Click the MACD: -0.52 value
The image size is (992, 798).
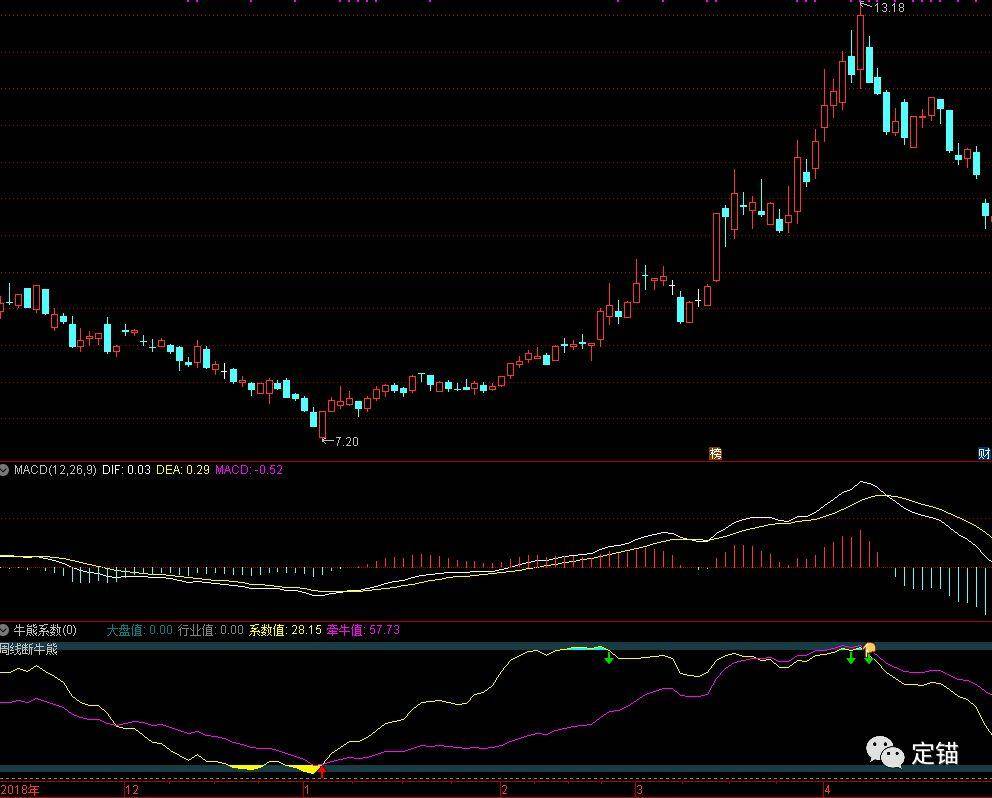tap(249, 470)
